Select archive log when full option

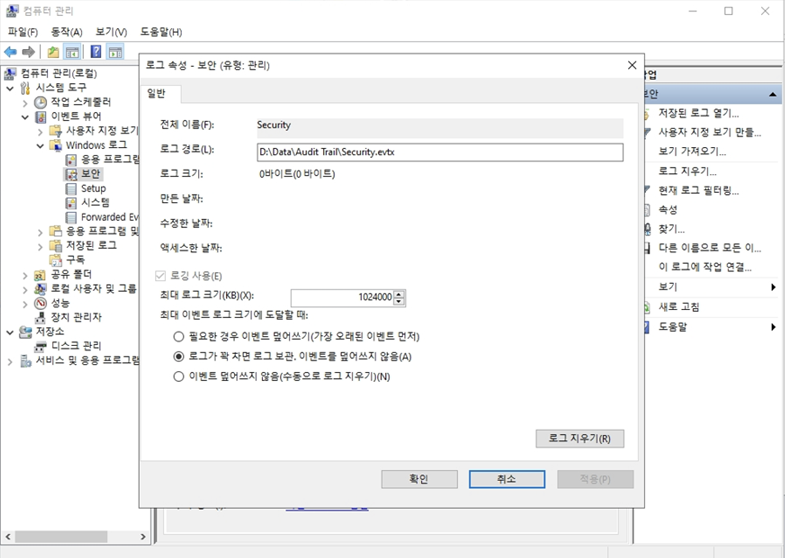178,356
